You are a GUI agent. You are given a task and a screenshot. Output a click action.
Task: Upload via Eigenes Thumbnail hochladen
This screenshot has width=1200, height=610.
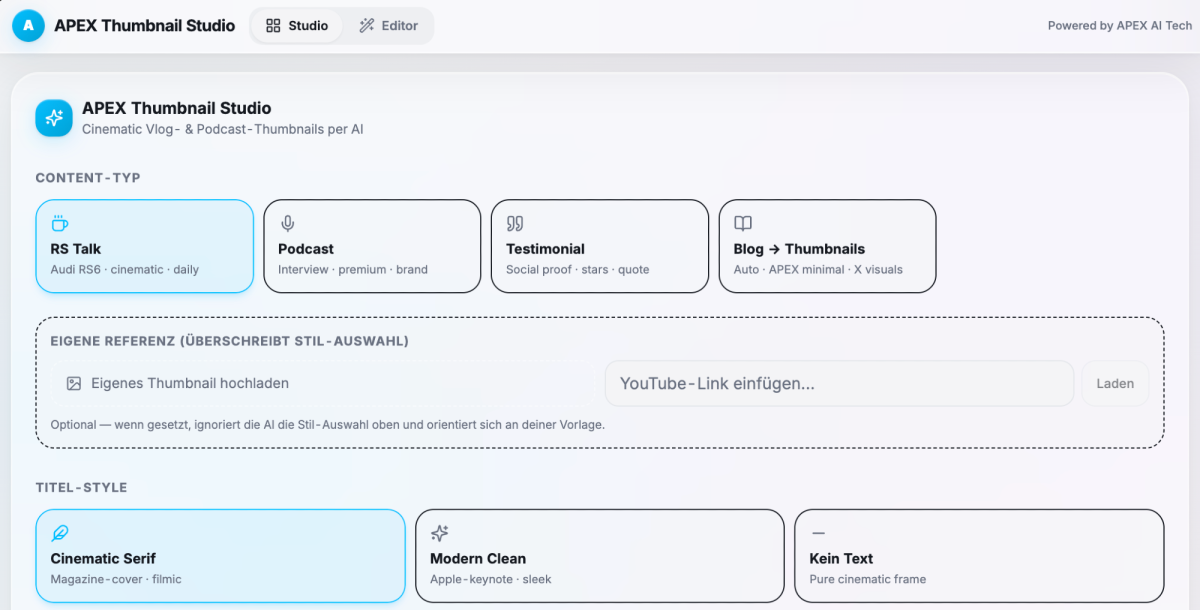(x=324, y=383)
